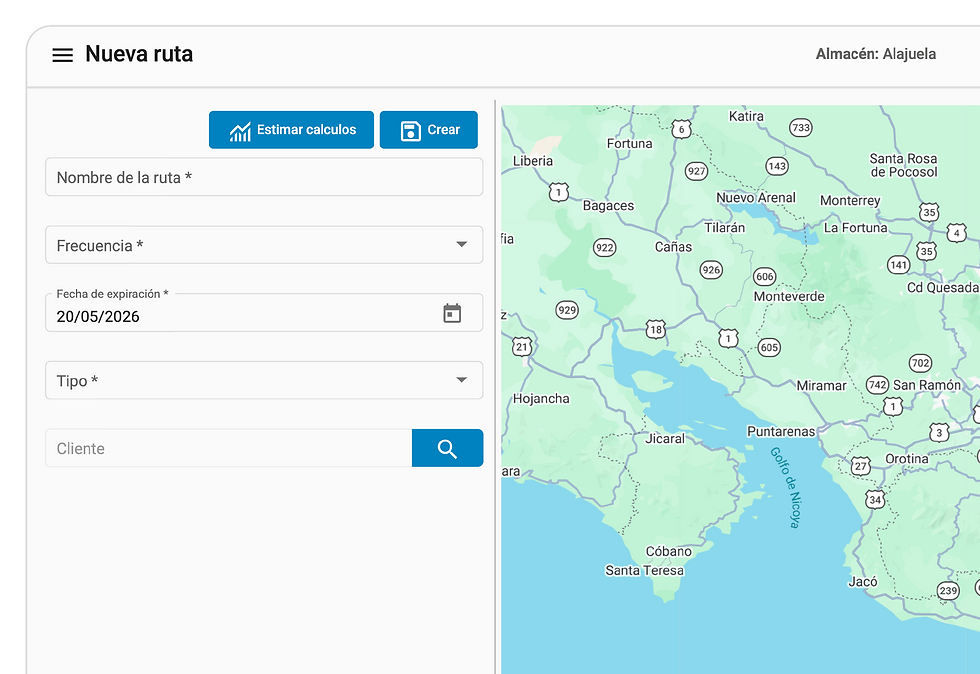Click route 1 shield near Liberia on map
Screen dimensions: 980x674
click(x=559, y=192)
